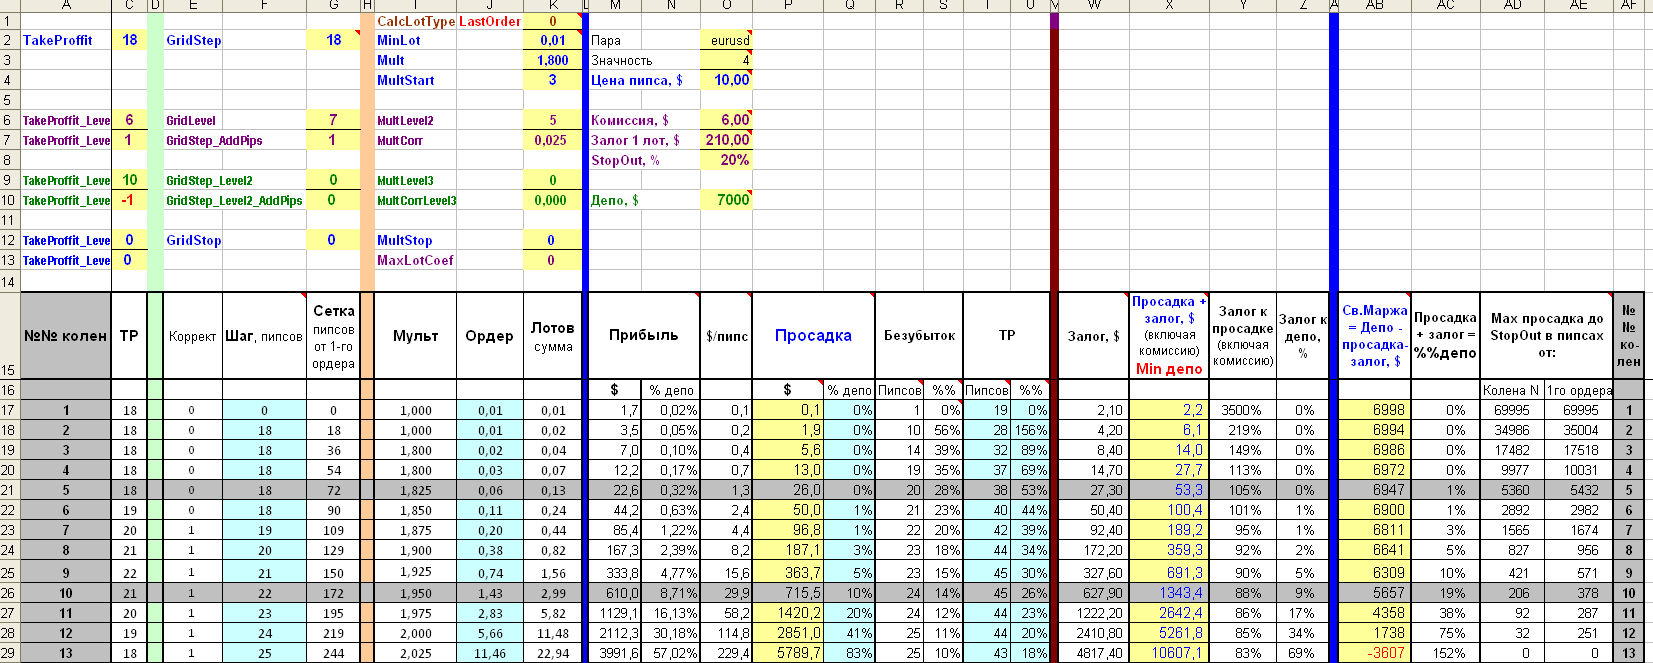
Task: Select the AB column header
Action: coord(1374,5)
